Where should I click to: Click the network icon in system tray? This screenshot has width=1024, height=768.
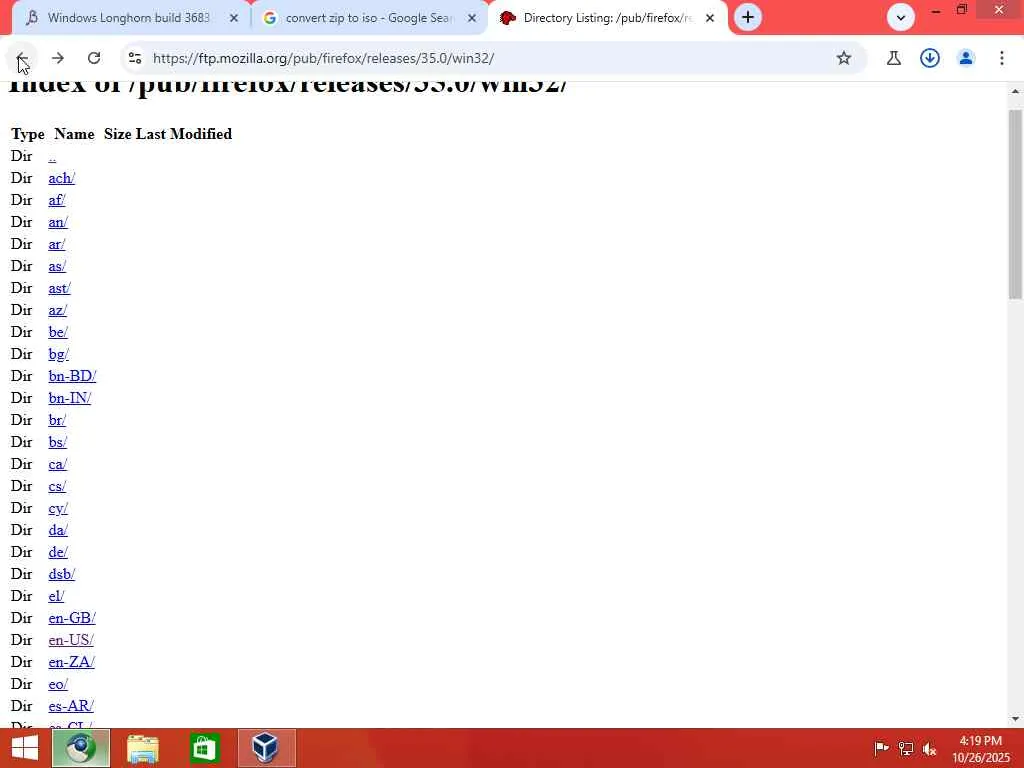[x=905, y=748]
